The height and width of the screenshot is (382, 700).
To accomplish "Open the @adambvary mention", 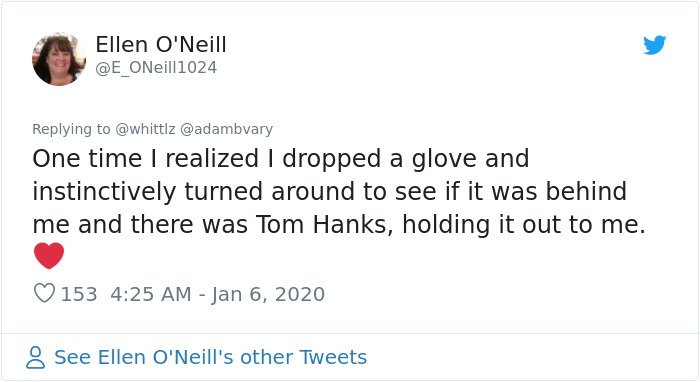I will (226, 129).
